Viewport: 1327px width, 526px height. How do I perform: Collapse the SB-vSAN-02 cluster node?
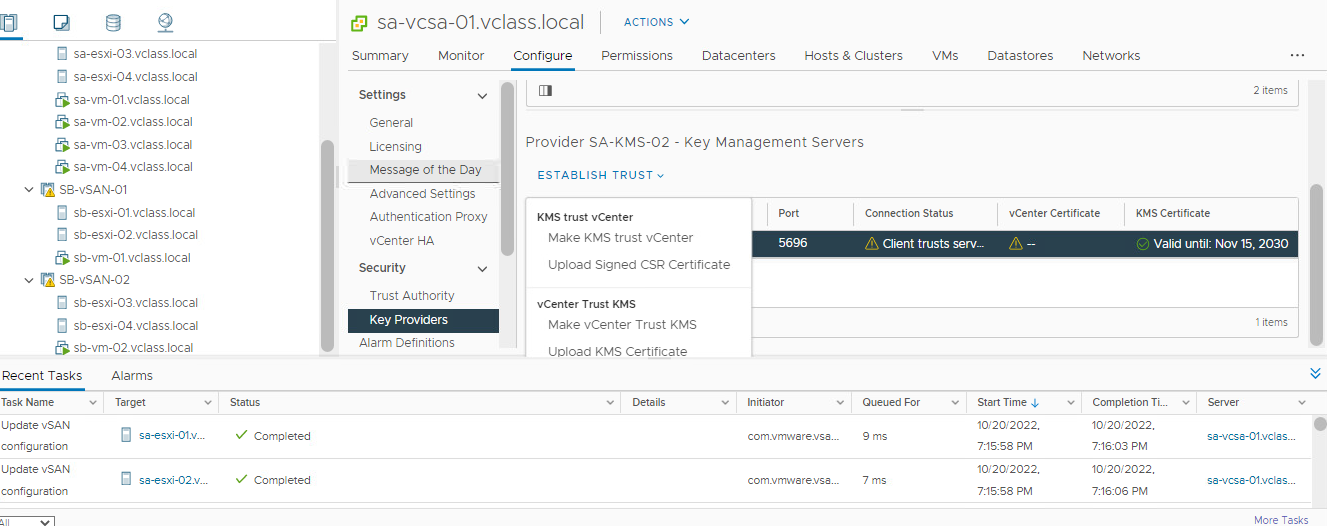click(29, 280)
